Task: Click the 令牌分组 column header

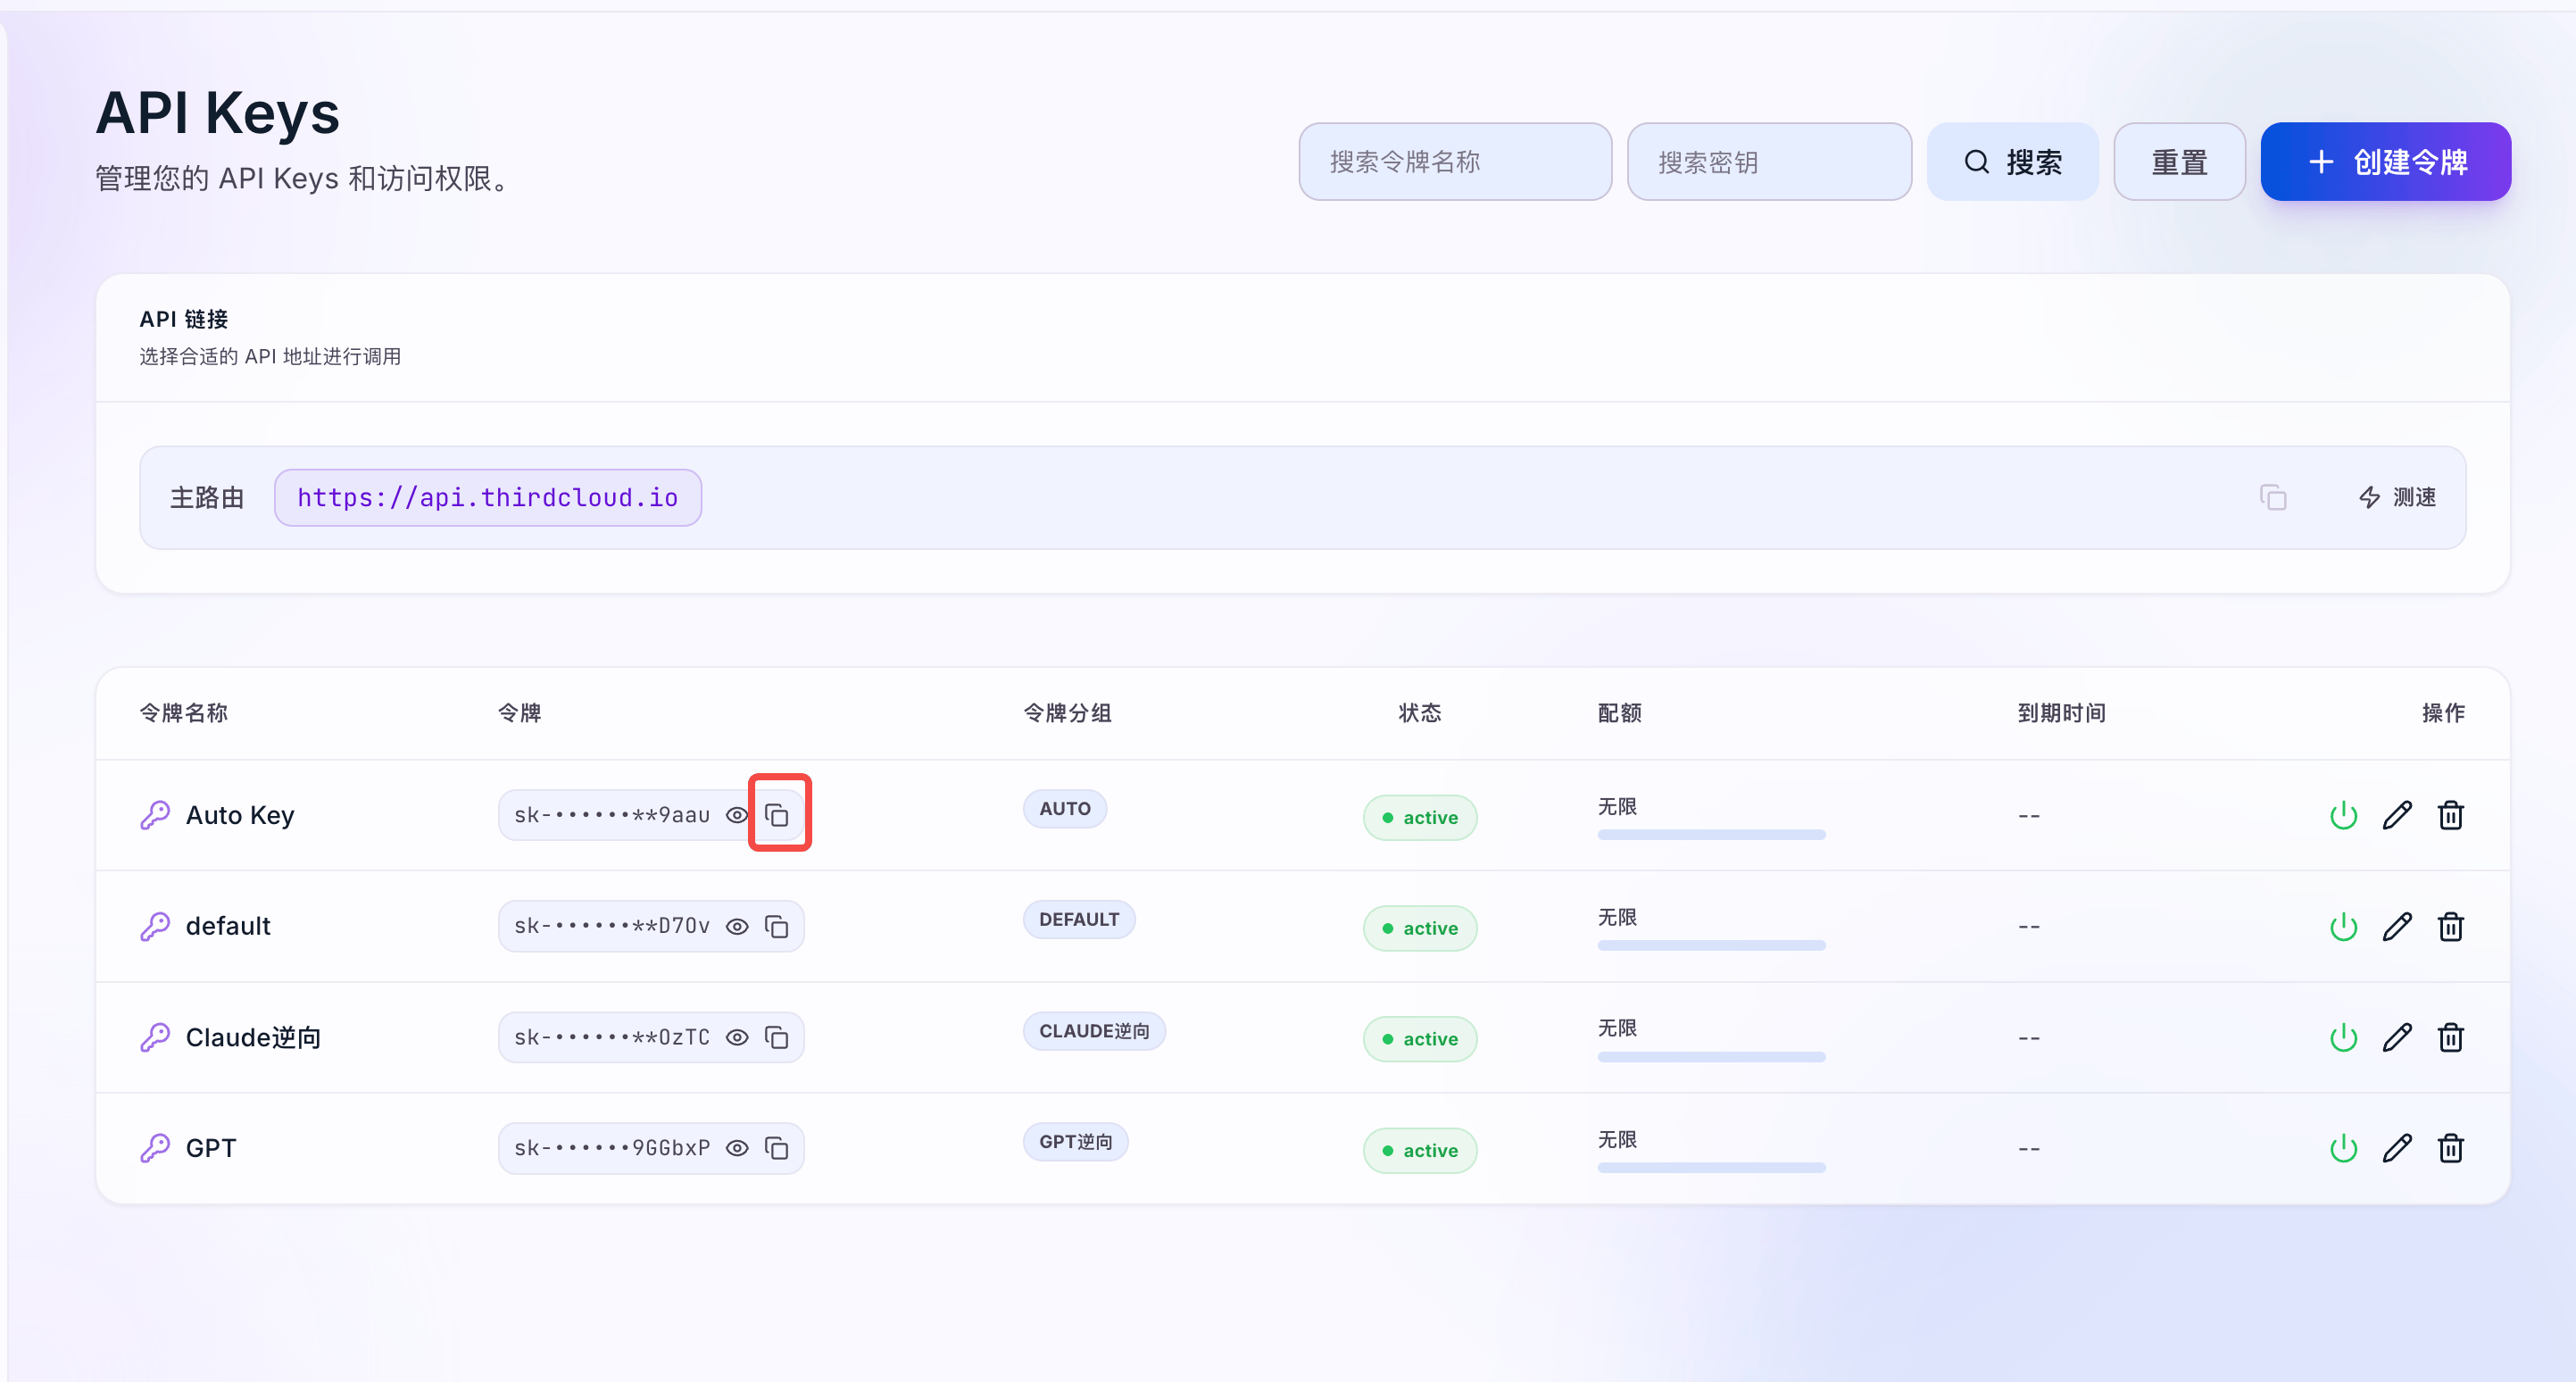Action: [x=1068, y=713]
